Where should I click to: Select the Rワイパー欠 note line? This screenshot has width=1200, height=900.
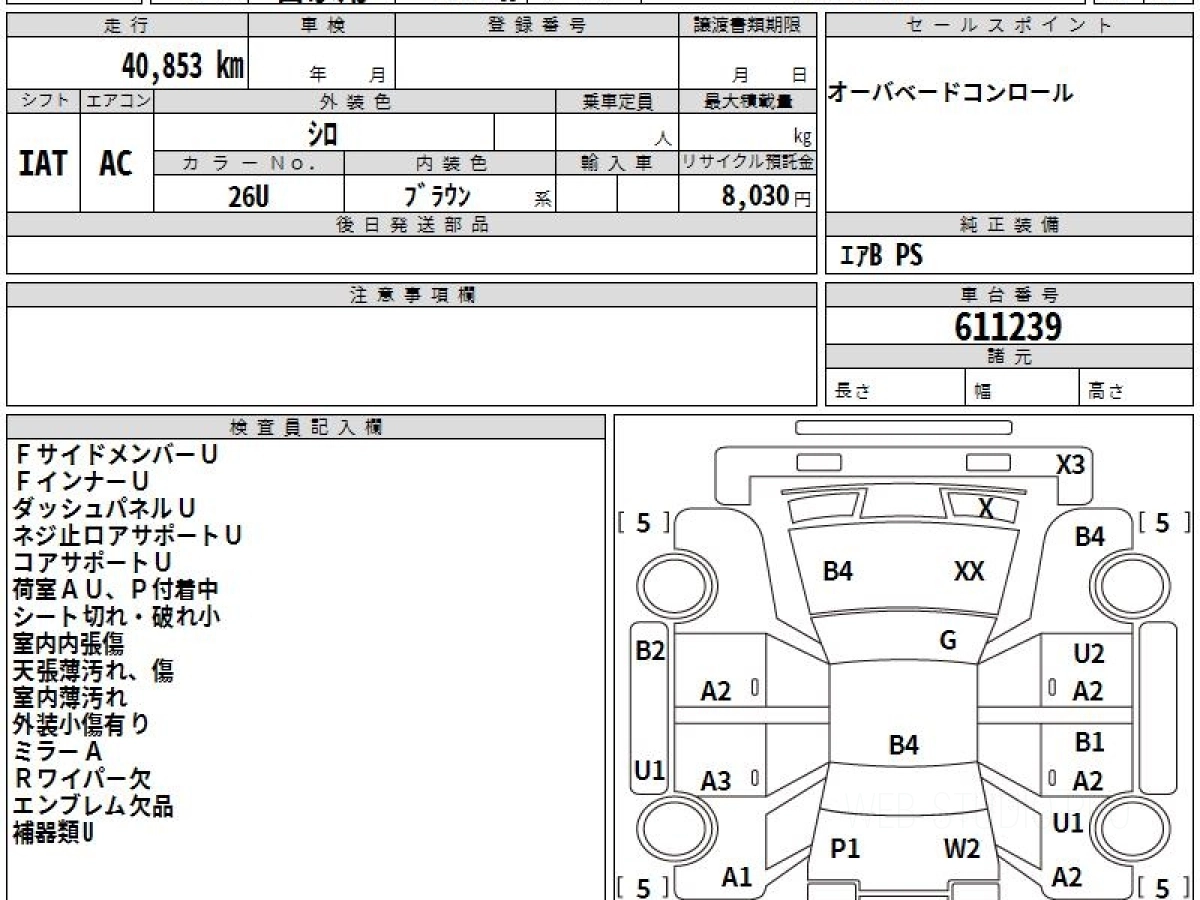coord(82,779)
